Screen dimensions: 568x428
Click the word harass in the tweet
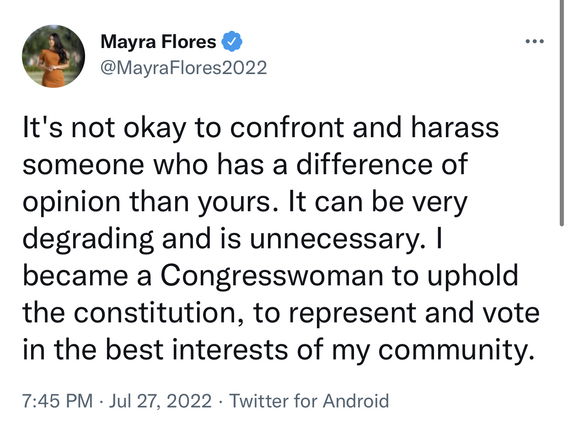(x=455, y=127)
